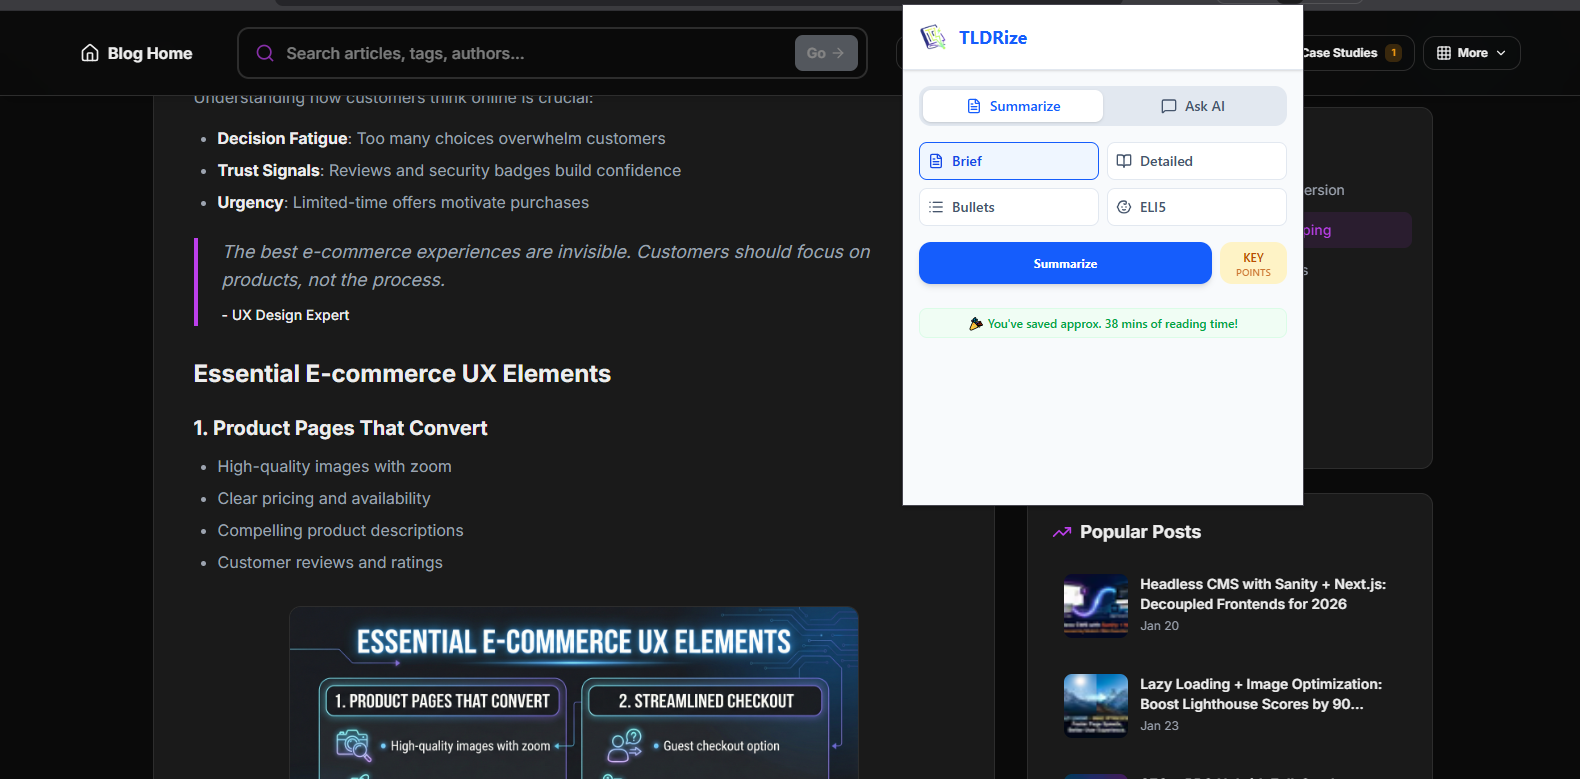Viewport: 1580px width, 779px height.
Task: Switch to the Ask AI tab
Action: [1194, 106]
